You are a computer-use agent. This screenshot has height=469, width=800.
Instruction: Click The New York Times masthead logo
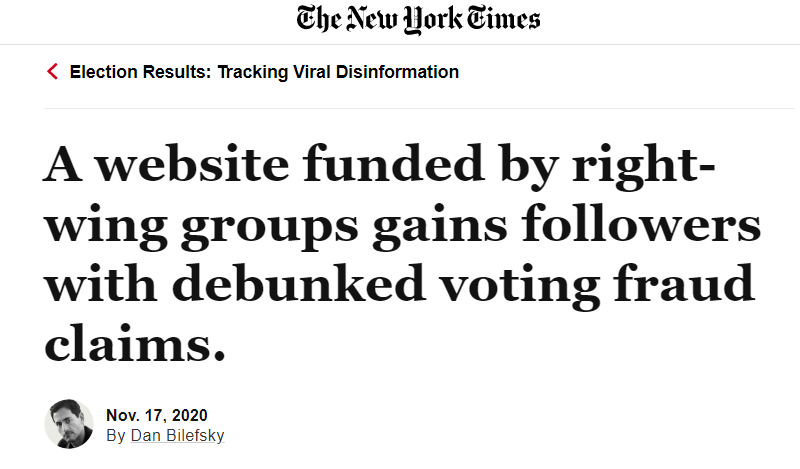pyautogui.click(x=418, y=20)
